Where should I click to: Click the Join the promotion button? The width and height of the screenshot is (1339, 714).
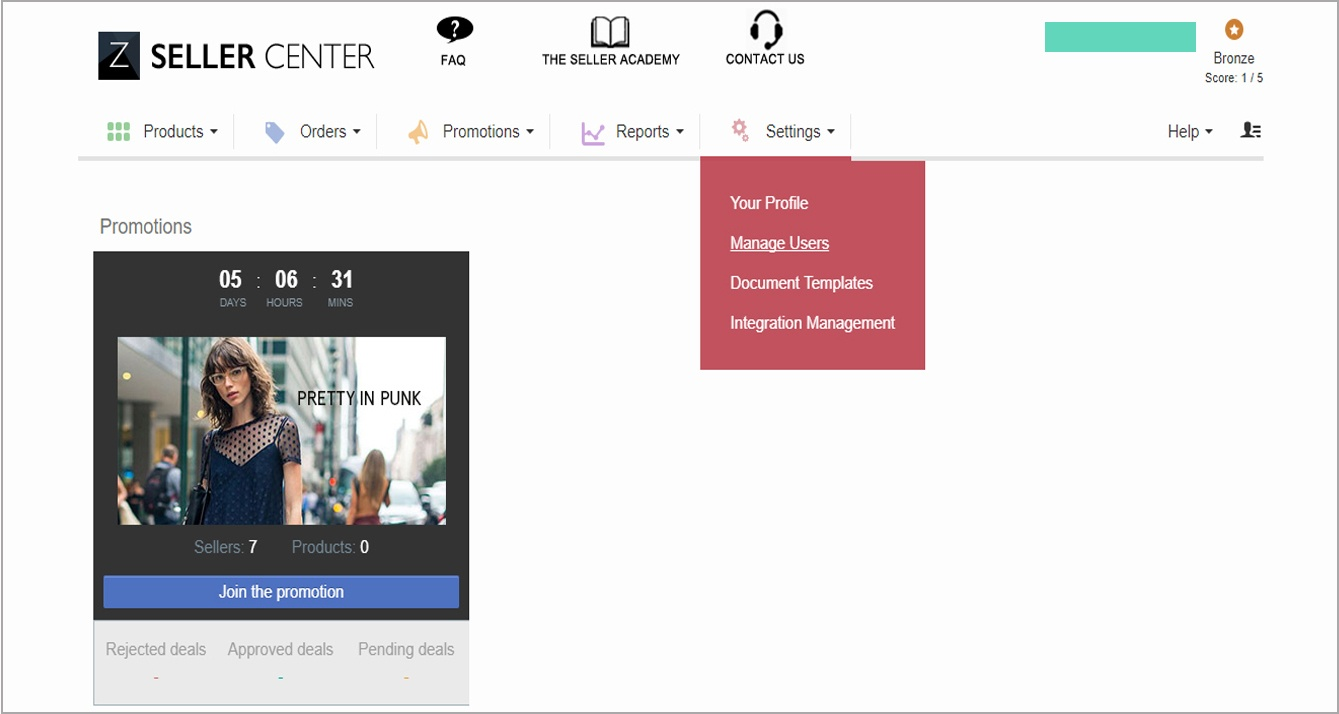(x=281, y=592)
